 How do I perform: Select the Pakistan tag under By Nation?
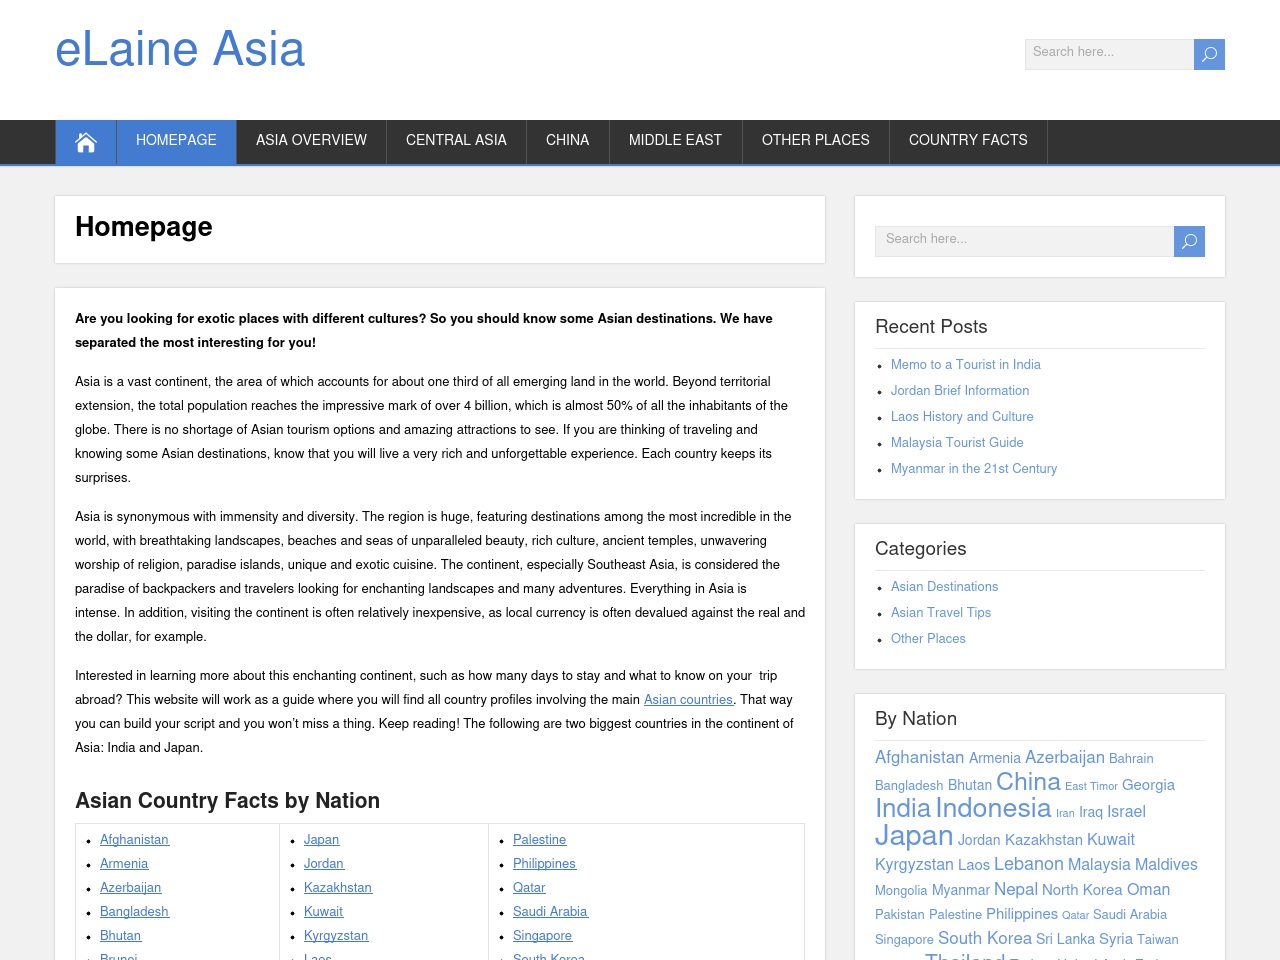pyautogui.click(x=900, y=915)
